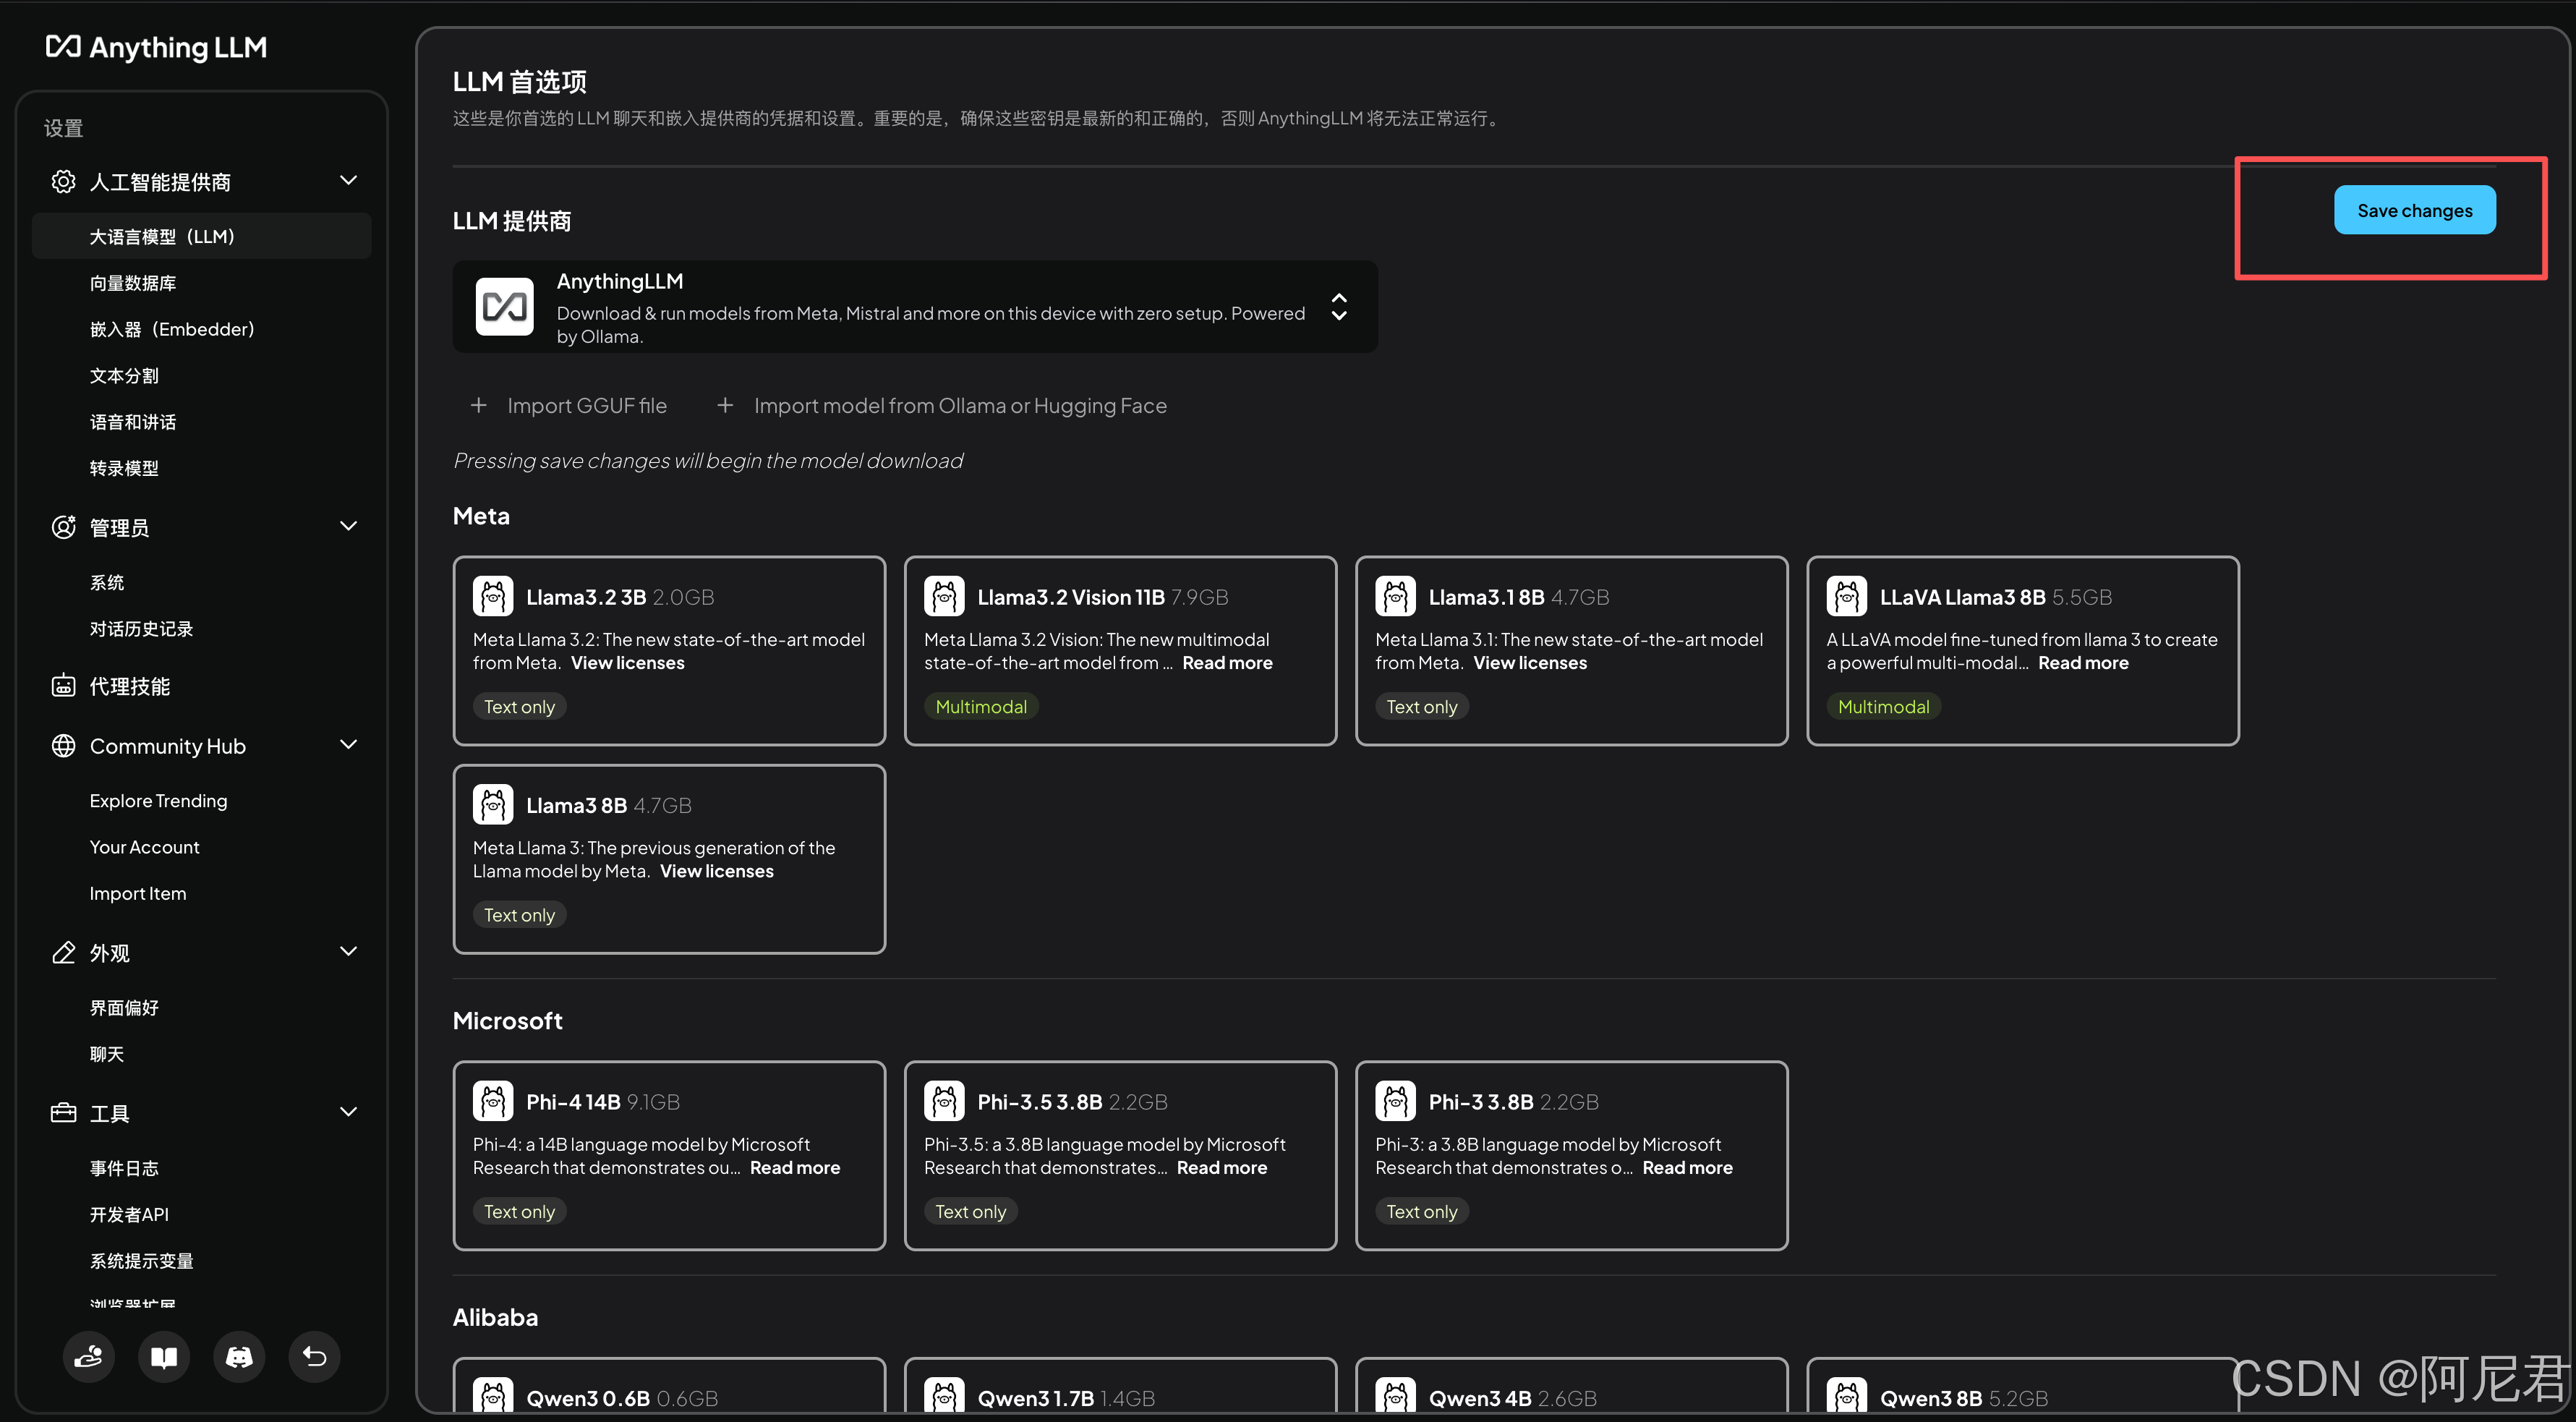Open the LLM provider selector dropdown
Screen dimensions: 2576x1422
click(x=1339, y=307)
